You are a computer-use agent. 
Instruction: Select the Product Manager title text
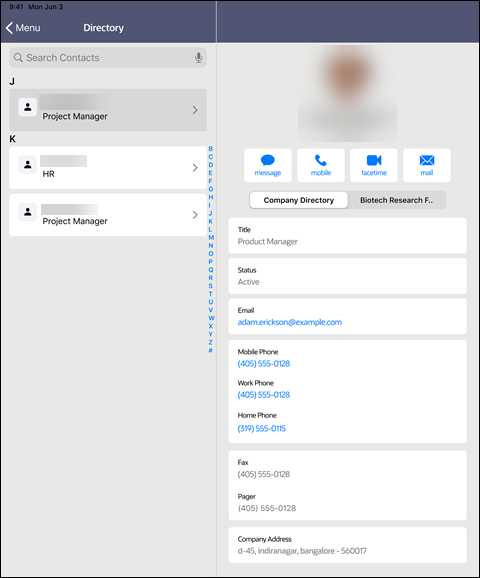pos(268,241)
